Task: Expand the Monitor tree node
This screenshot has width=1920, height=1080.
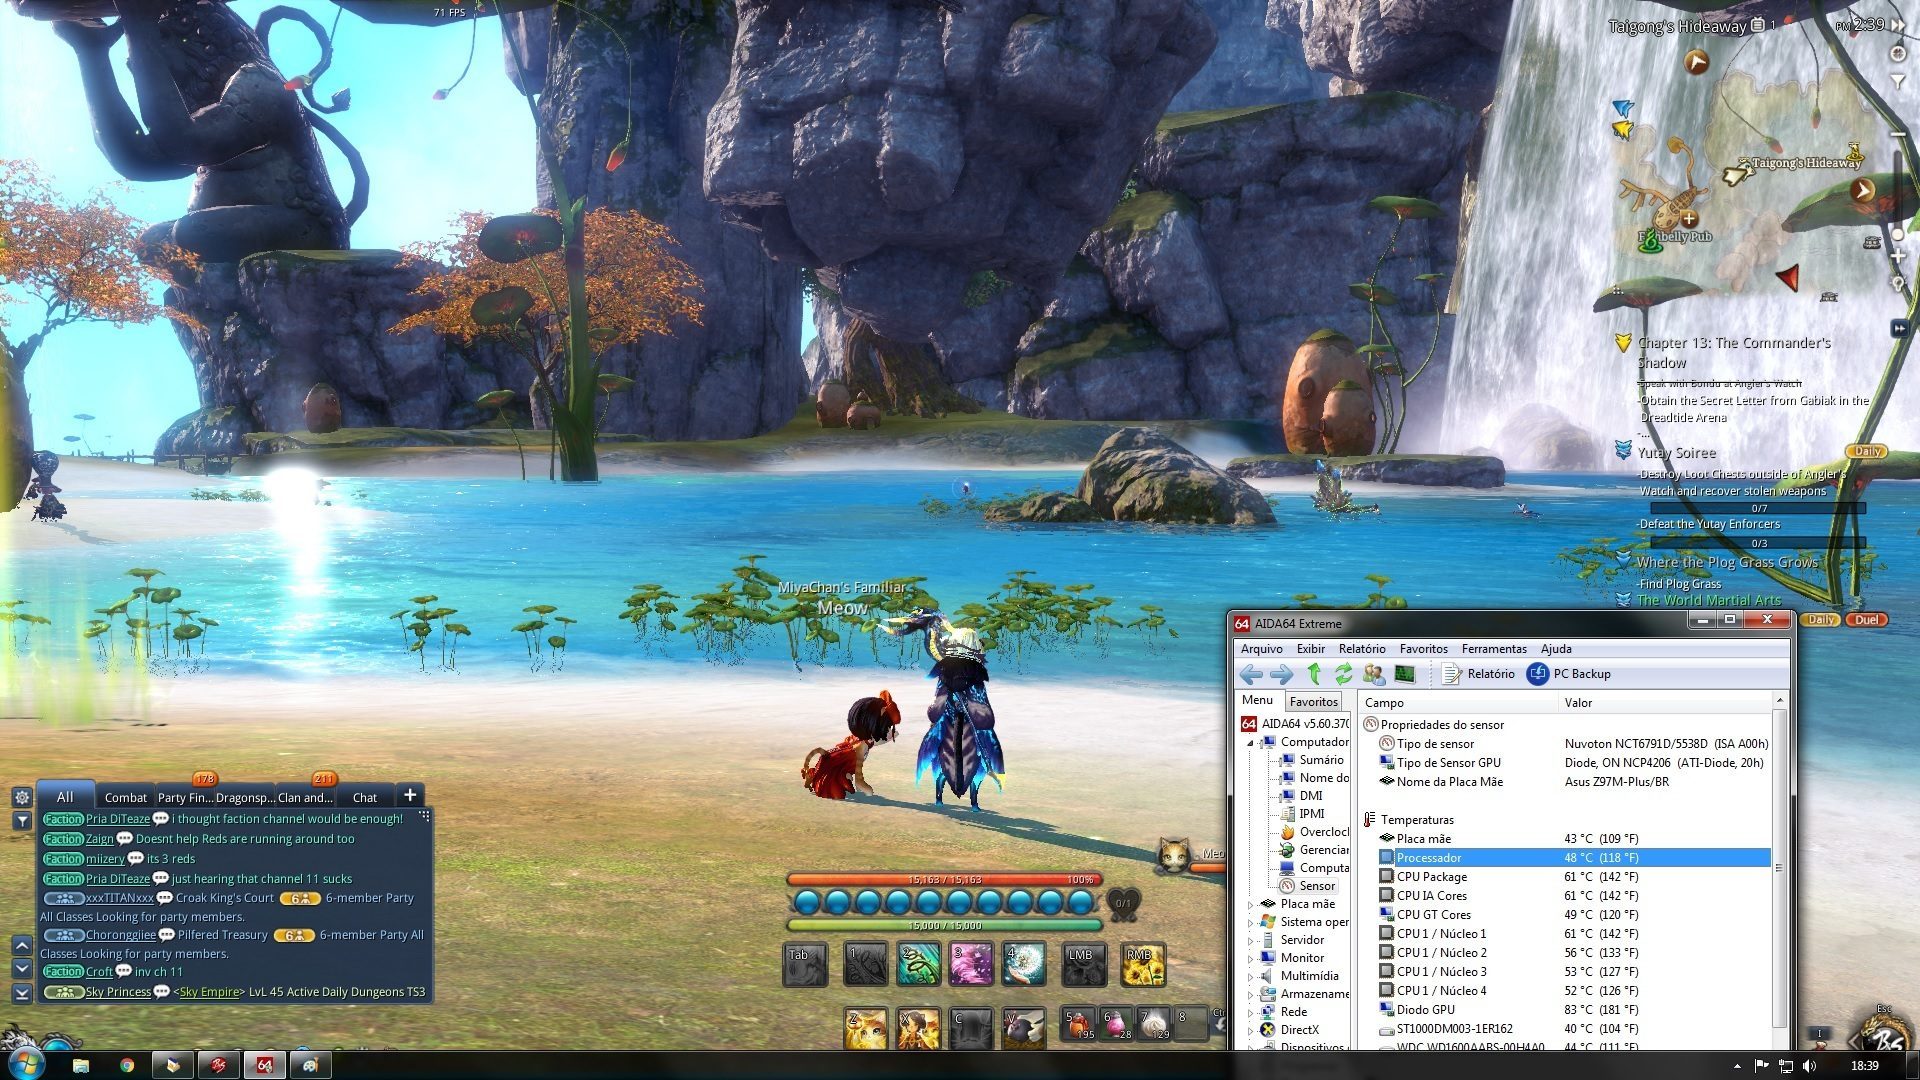Action: 1250,958
